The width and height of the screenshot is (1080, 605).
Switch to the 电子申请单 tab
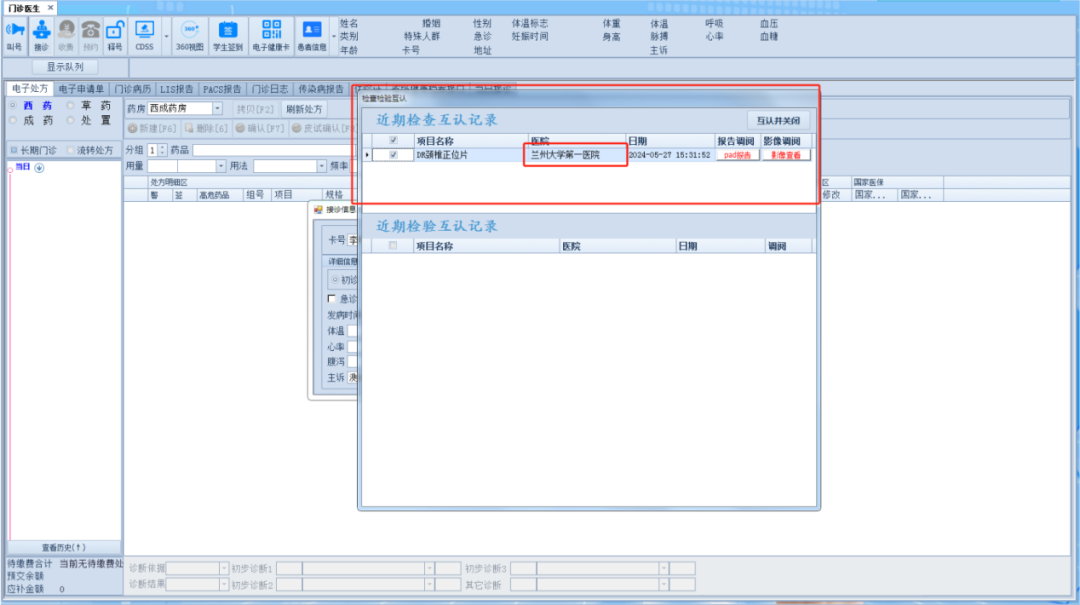81,89
